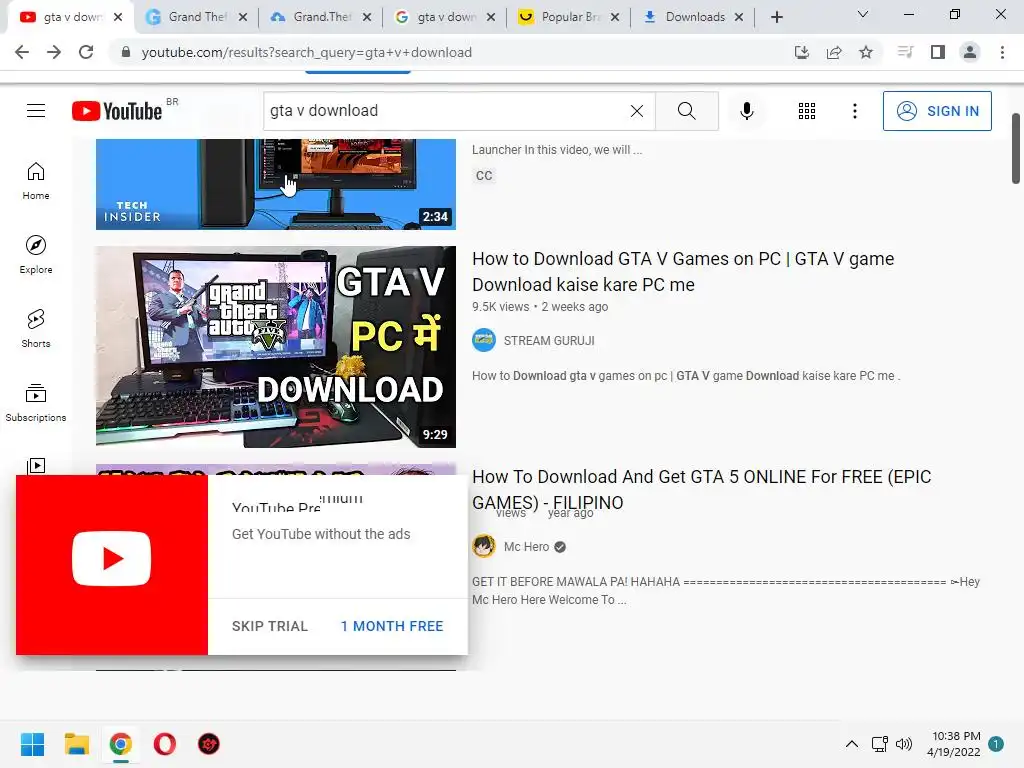The image size is (1024, 768).
Task: Click the CC closed captions badge
Action: pos(484,176)
